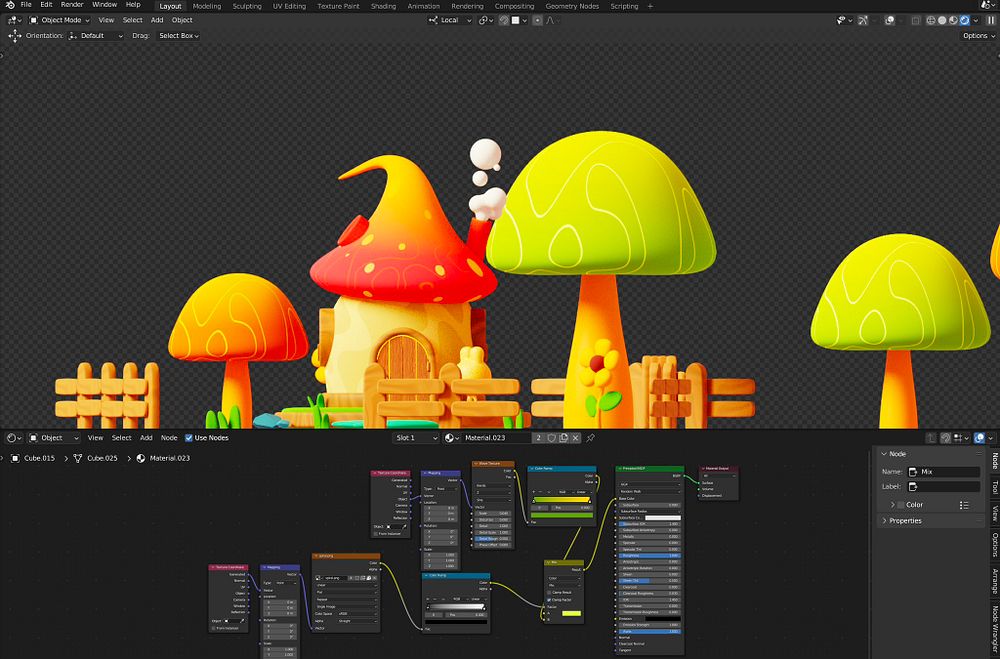This screenshot has height=659, width=1000.
Task: Open the Add menu in node editor
Action: pos(146,438)
